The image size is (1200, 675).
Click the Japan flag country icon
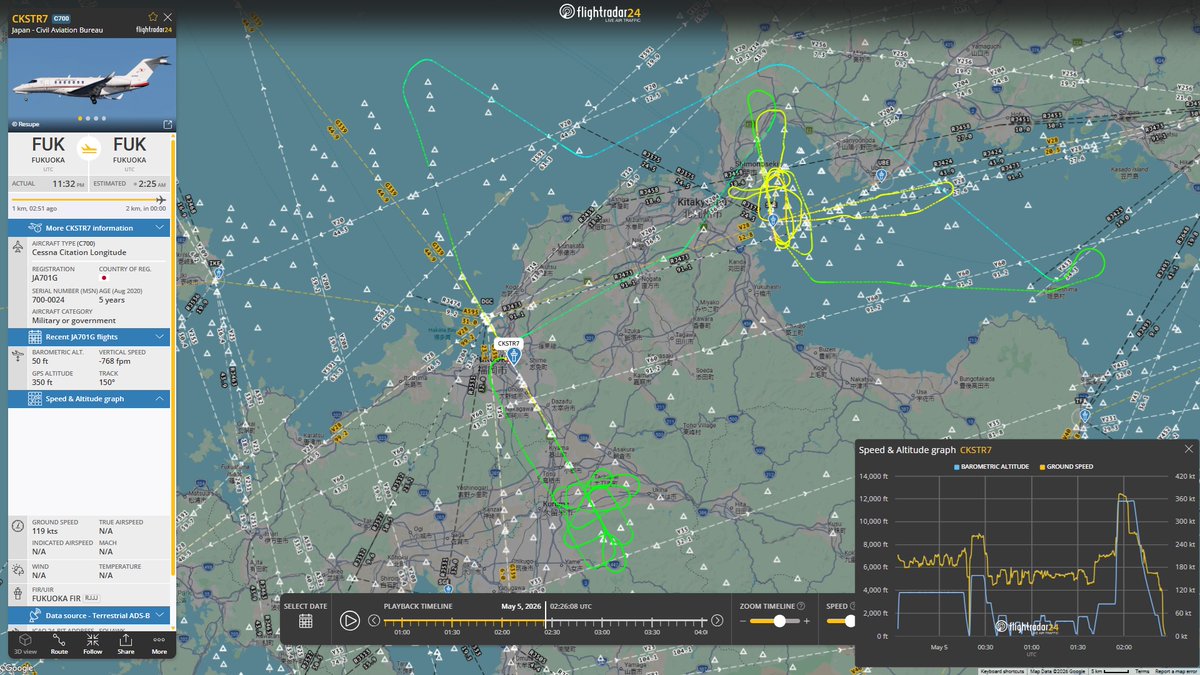tap(103, 277)
